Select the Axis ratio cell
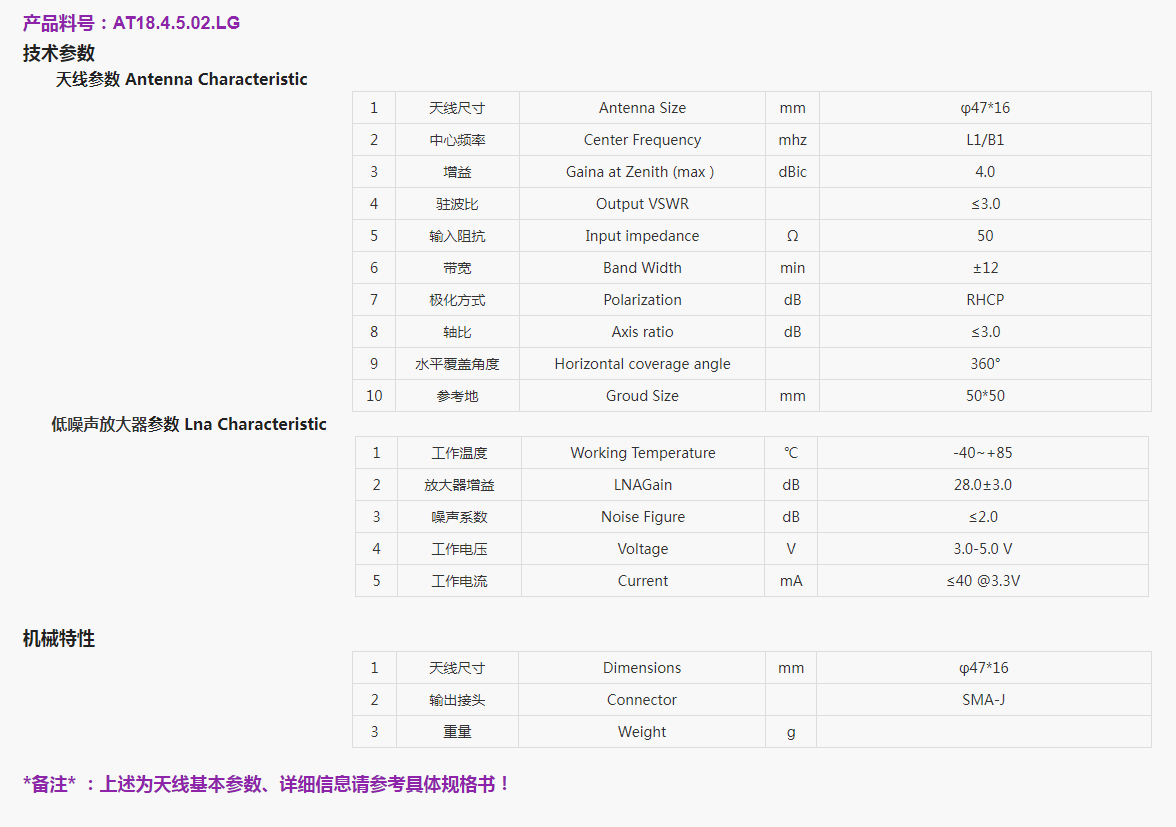 click(x=642, y=332)
